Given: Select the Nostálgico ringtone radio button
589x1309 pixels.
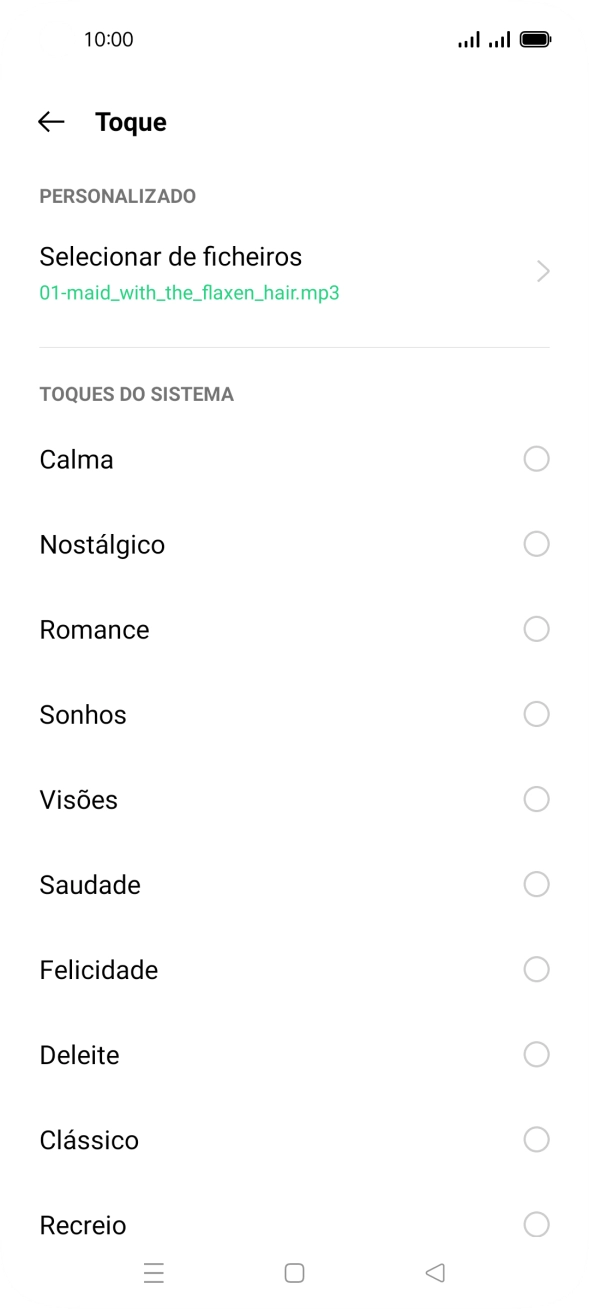Looking at the screenshot, I should [x=537, y=544].
